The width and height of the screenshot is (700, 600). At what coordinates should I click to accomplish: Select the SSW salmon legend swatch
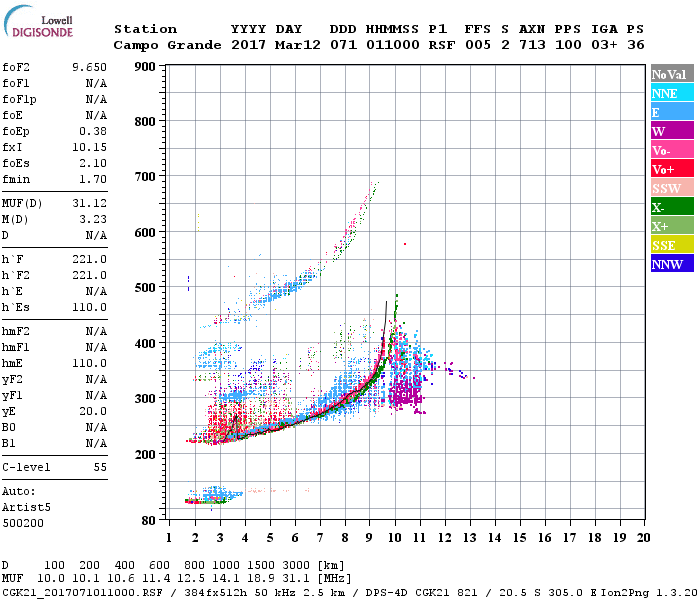(x=672, y=188)
